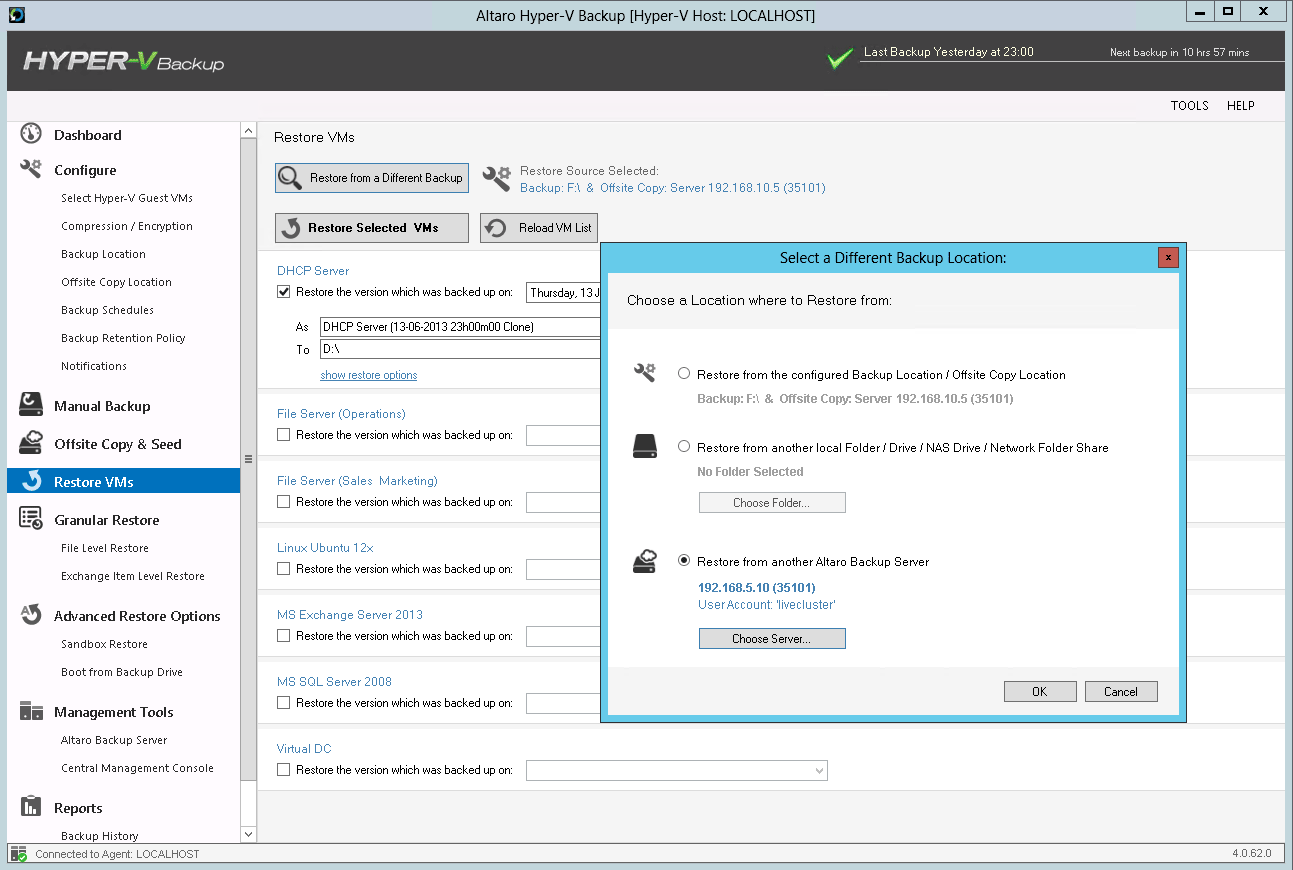1293x870 pixels.
Task: Click Choose Folder button
Action: tap(772, 503)
